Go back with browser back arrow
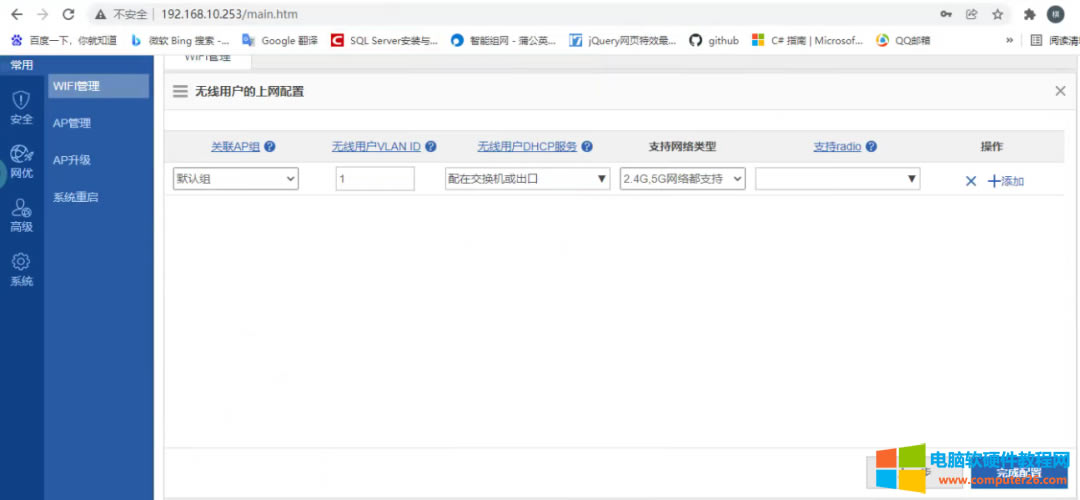1080x500 pixels. (x=17, y=14)
